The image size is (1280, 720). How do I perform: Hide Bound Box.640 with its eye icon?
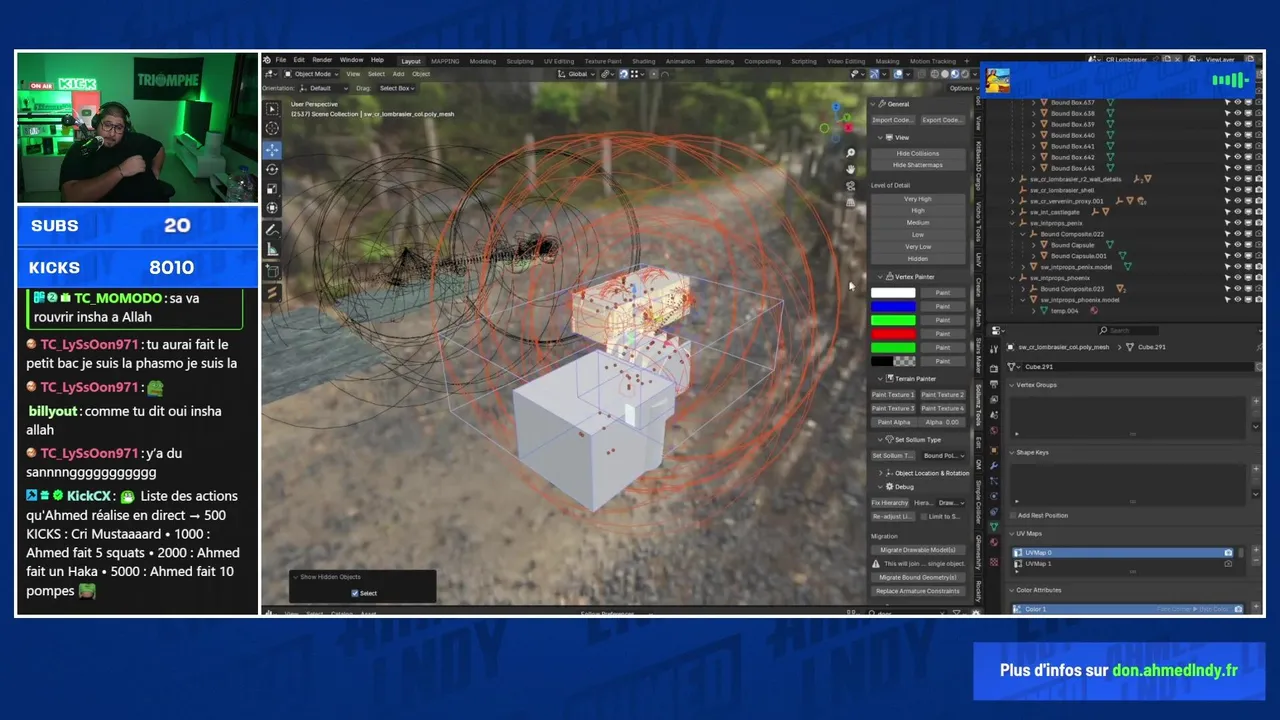point(1237,135)
